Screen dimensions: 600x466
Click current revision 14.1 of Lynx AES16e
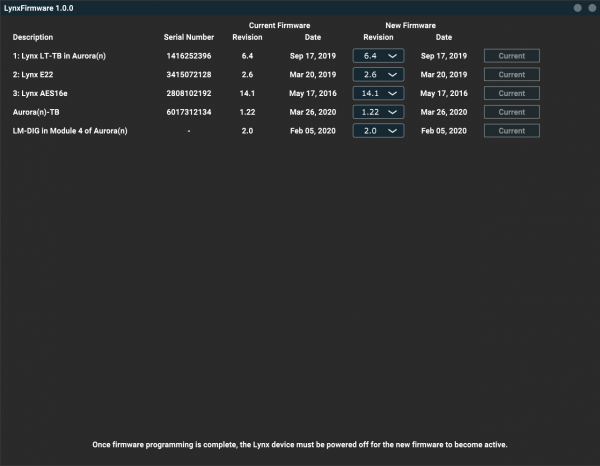247,93
